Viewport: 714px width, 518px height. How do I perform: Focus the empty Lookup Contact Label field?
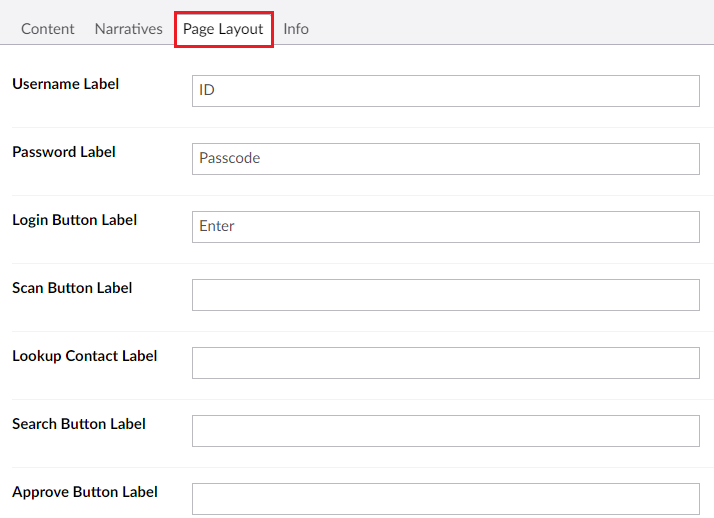pyautogui.click(x=445, y=362)
